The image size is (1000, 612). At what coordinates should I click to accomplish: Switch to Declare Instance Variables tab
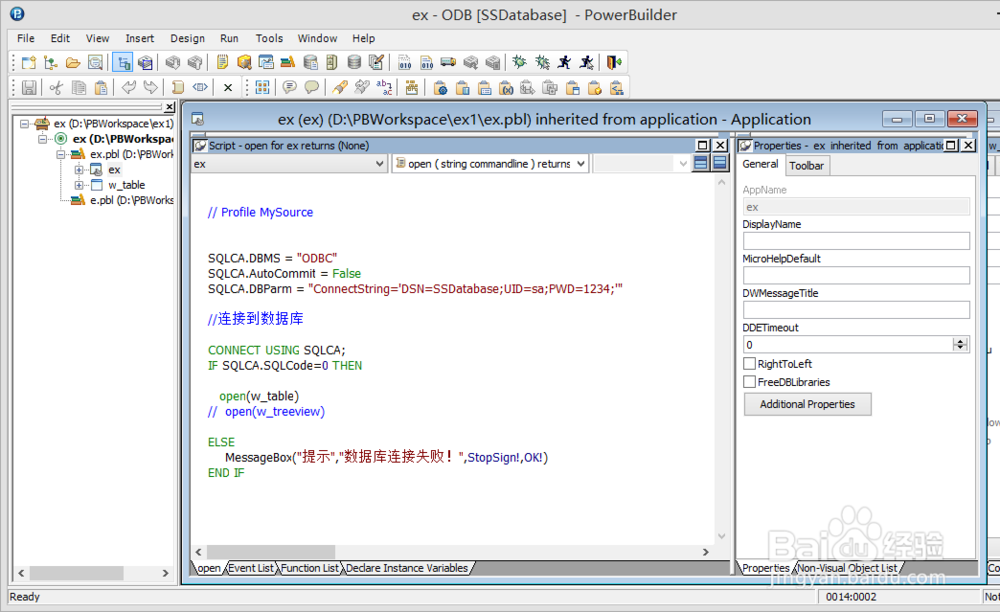tap(407, 568)
